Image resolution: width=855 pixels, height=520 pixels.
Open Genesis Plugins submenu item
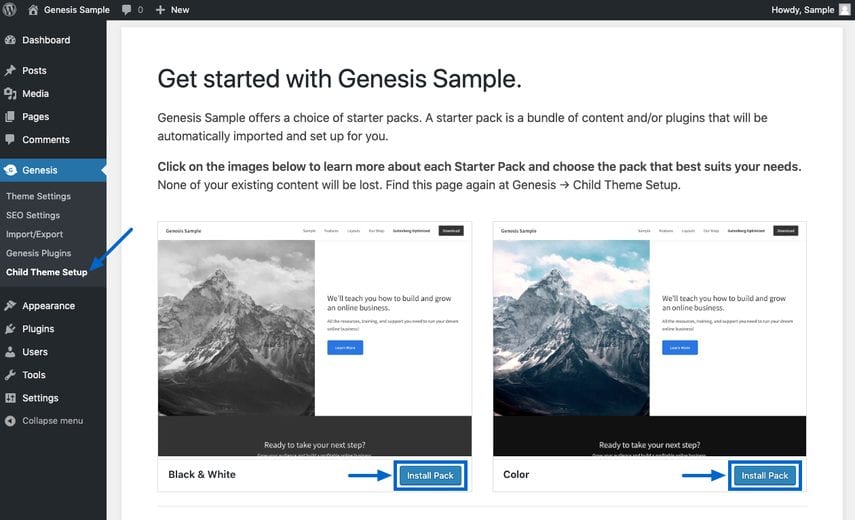[x=38, y=253]
